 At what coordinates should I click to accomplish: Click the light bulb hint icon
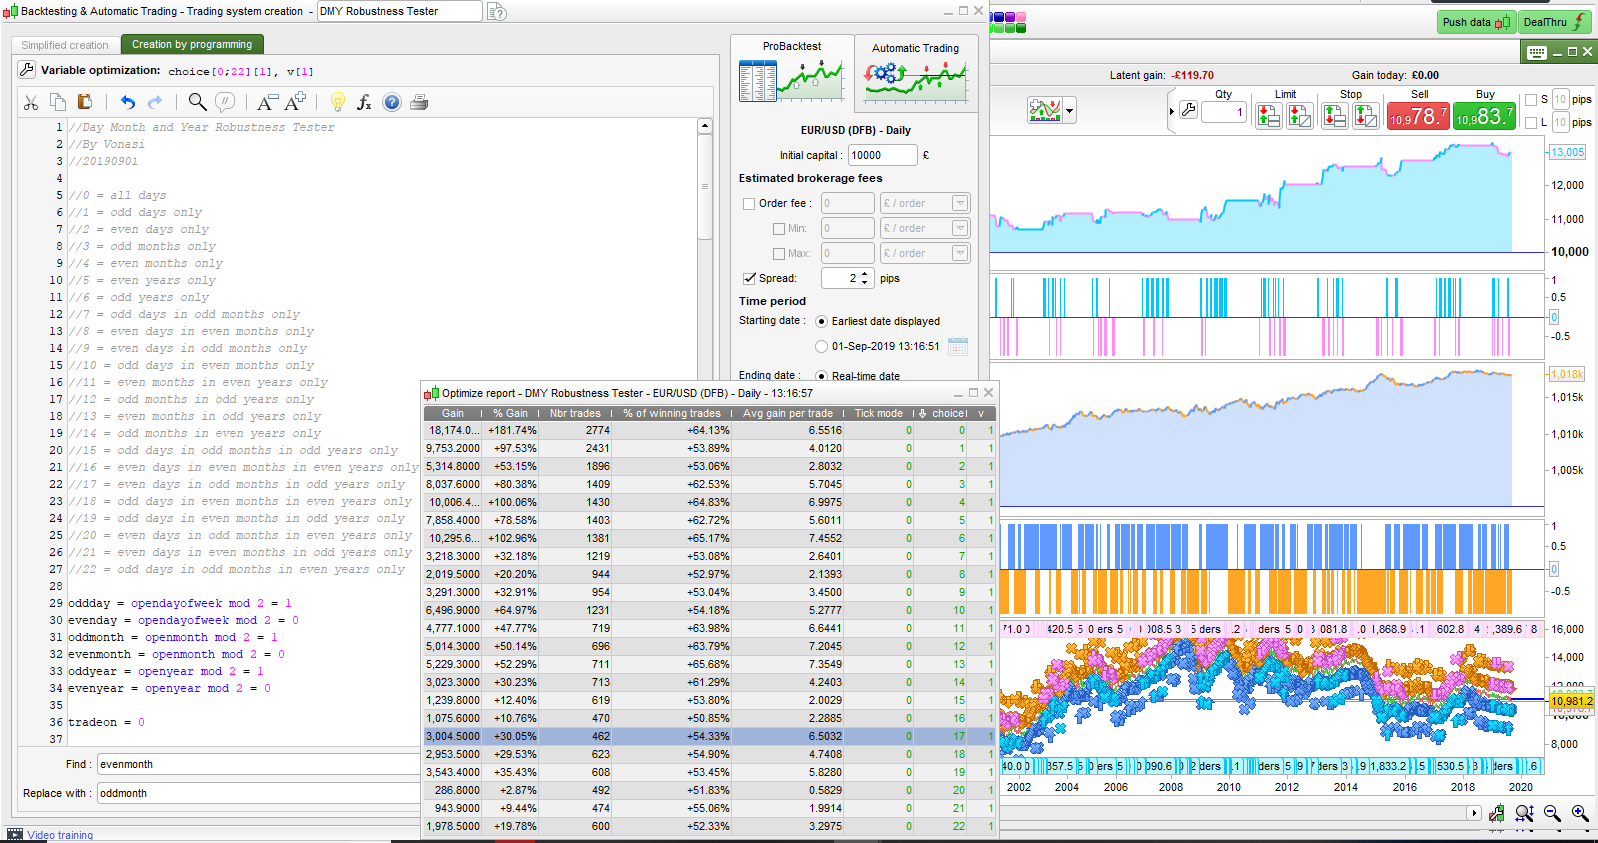(x=338, y=102)
